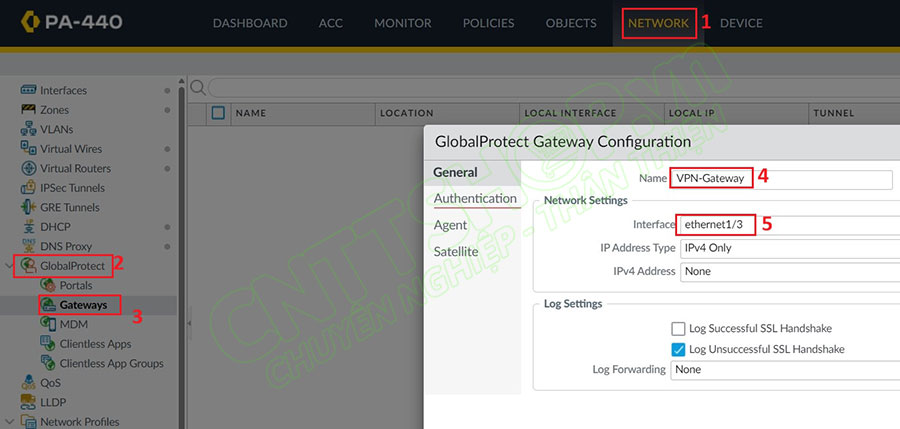Click the QoS icon
The height and width of the screenshot is (429, 900).
coord(28,382)
